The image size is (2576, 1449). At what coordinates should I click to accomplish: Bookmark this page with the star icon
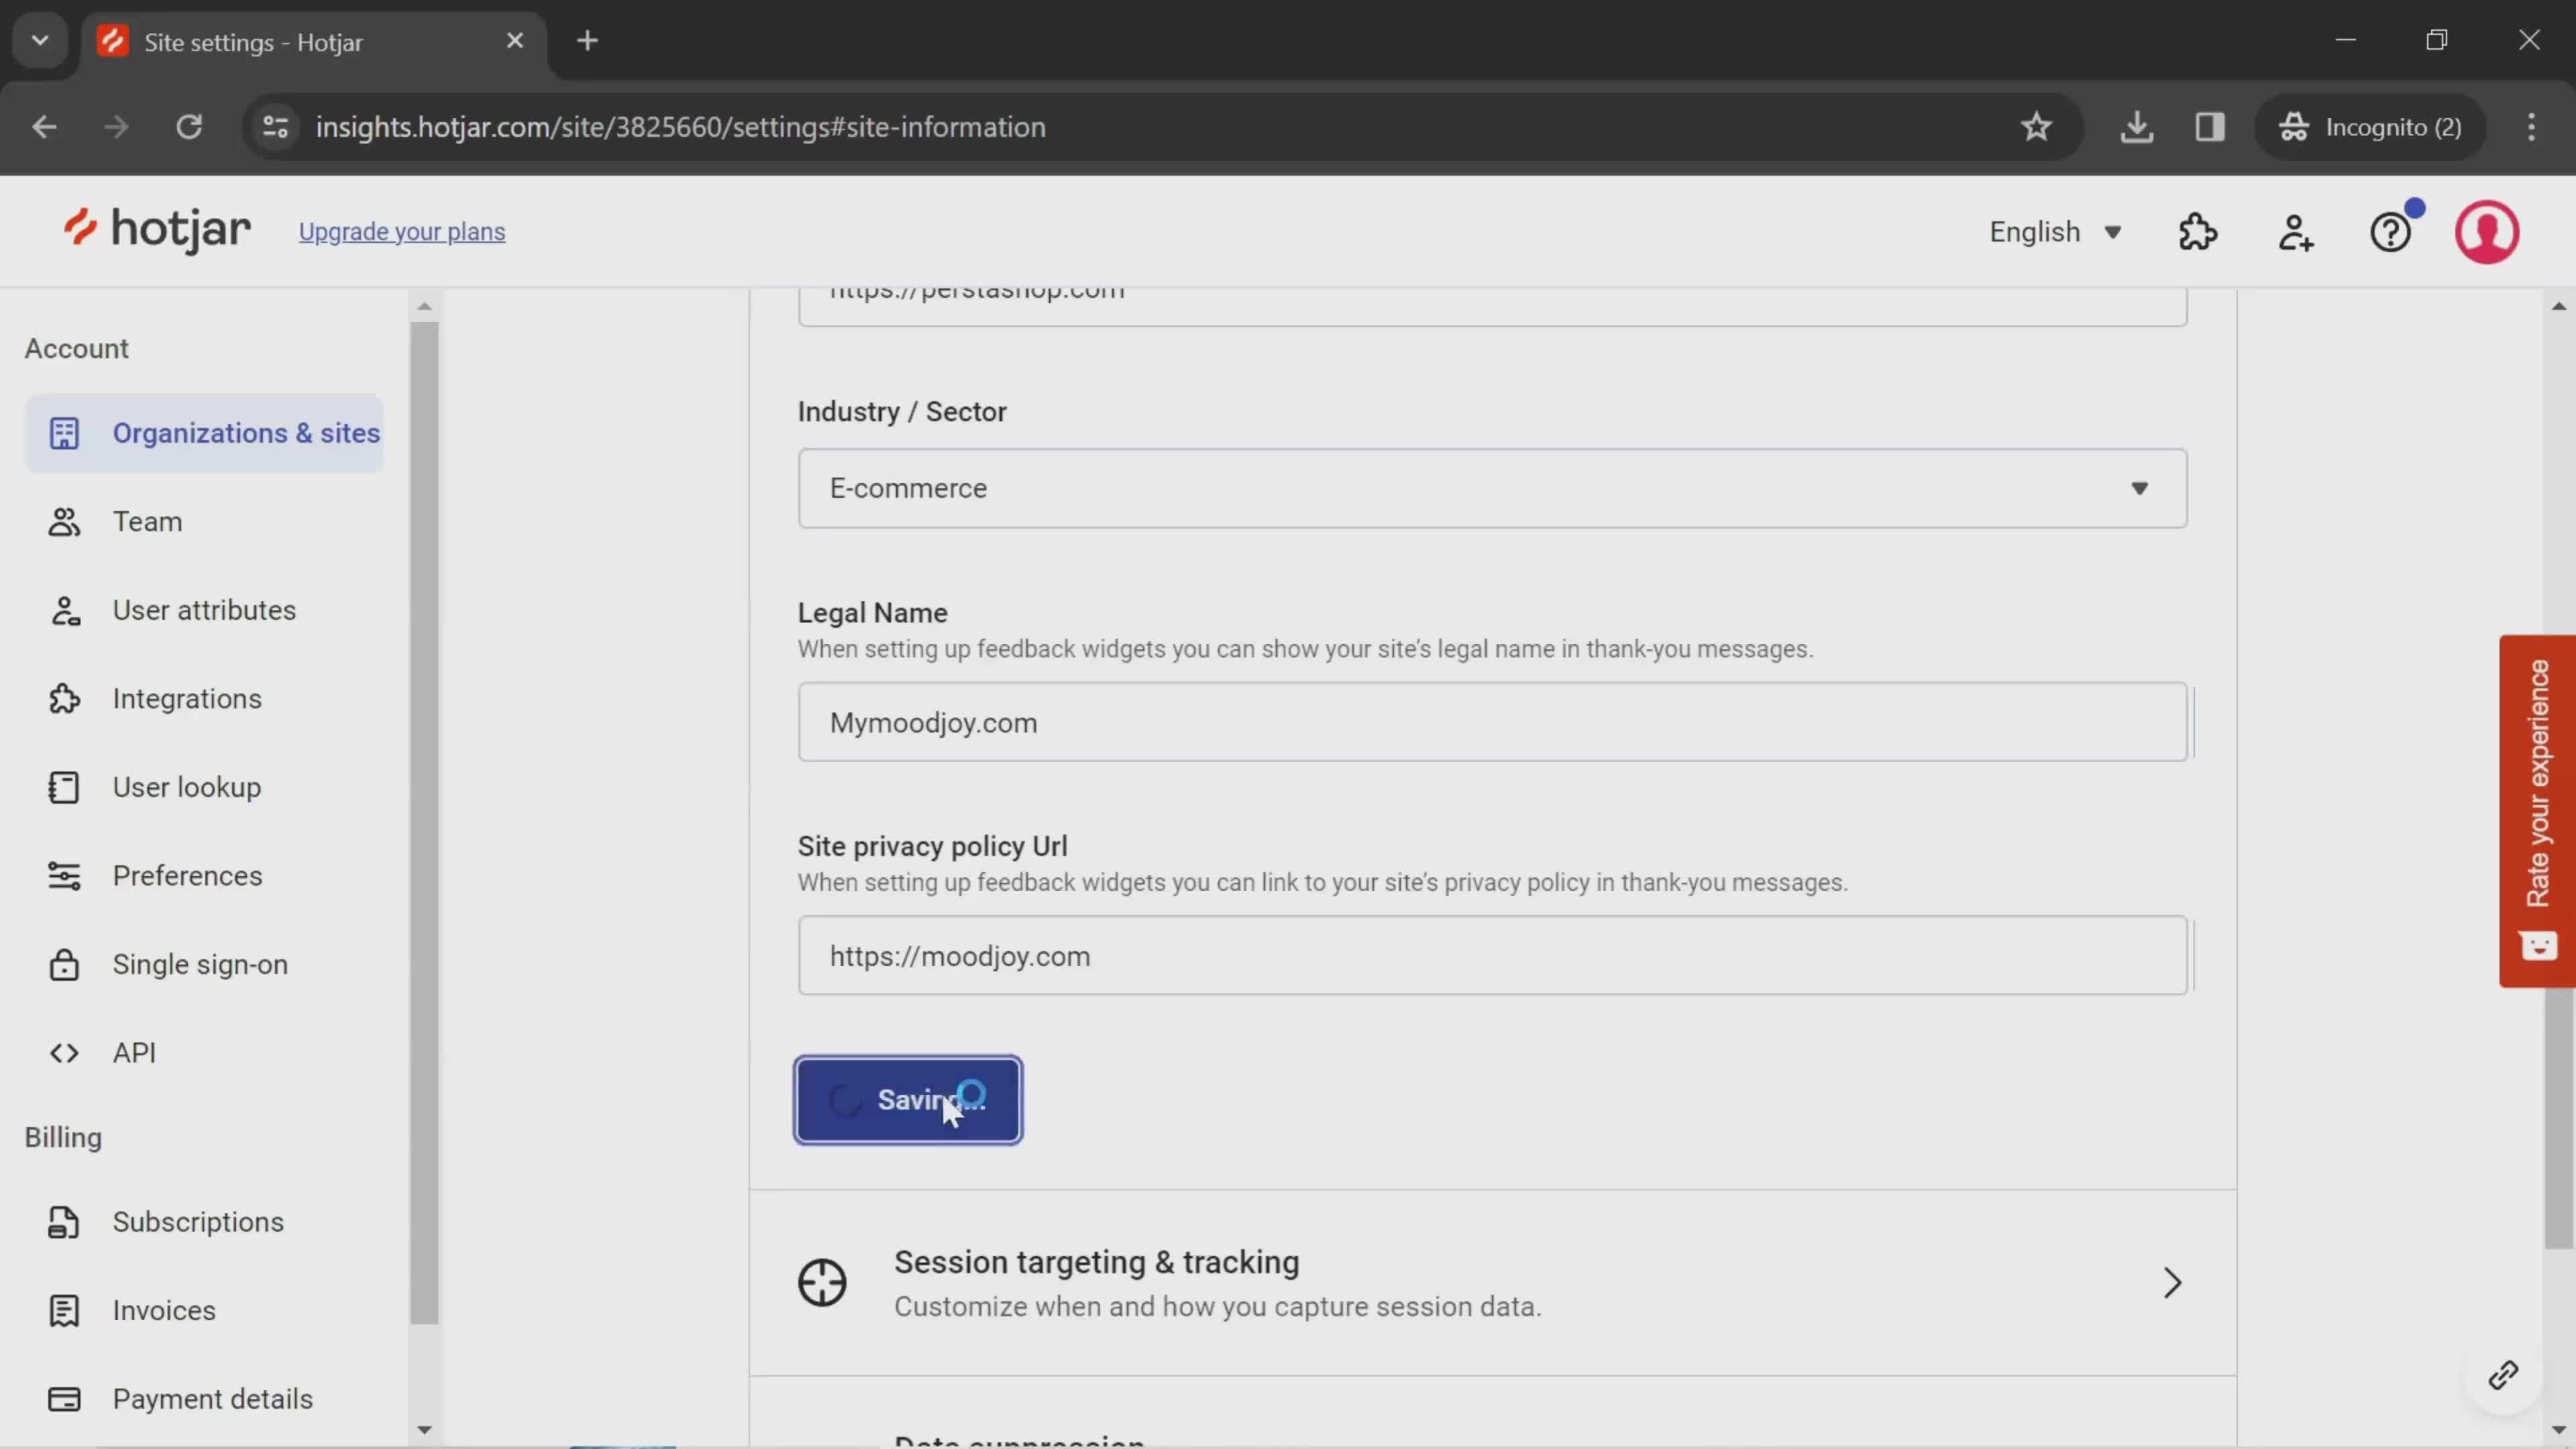[2036, 127]
